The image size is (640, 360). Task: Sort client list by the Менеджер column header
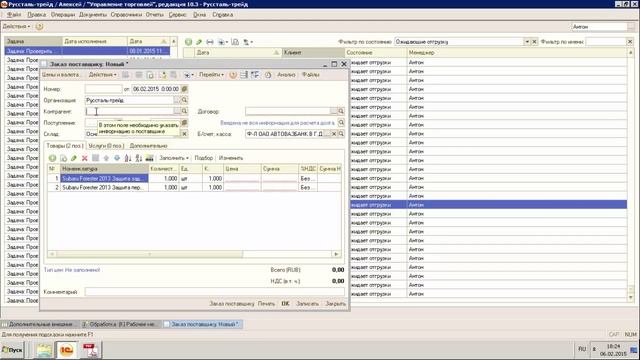516,53
